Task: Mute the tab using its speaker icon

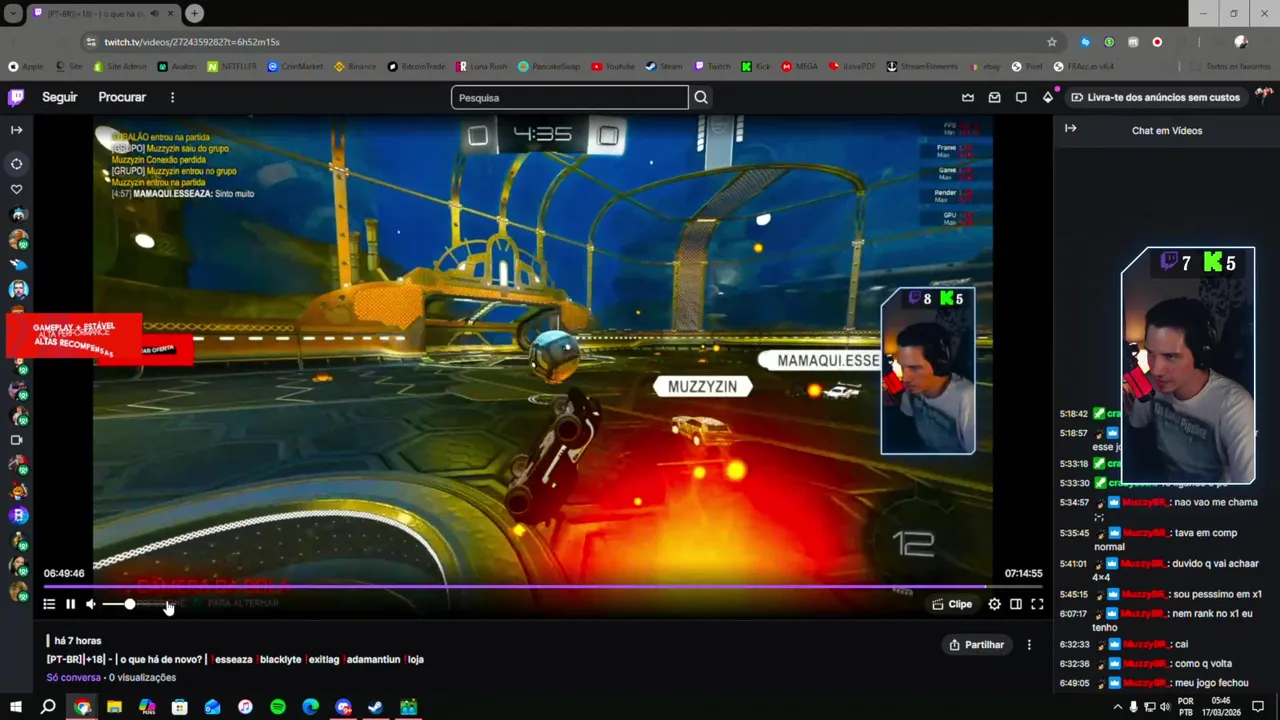Action: 154,13
